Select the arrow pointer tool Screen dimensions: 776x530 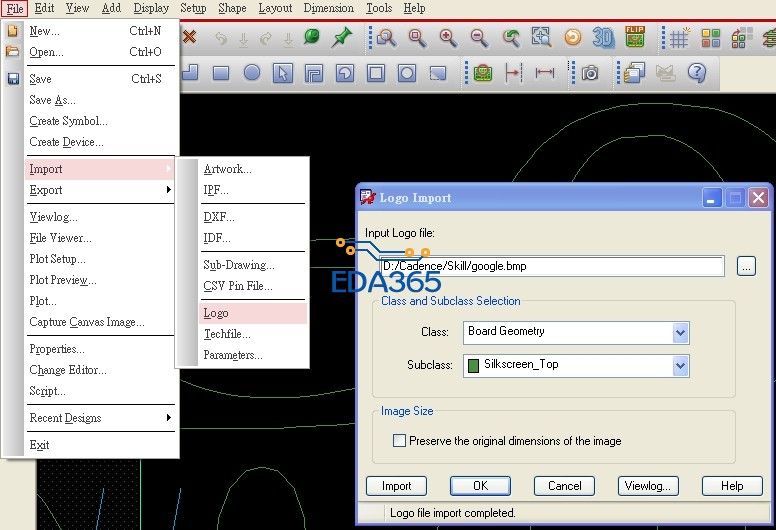[x=283, y=73]
